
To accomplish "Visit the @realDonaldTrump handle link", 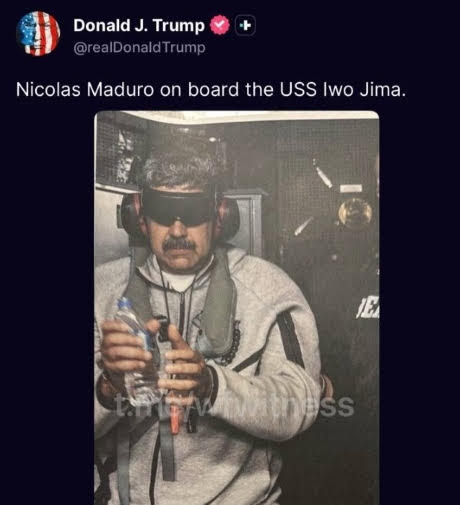I will coord(139,48).
